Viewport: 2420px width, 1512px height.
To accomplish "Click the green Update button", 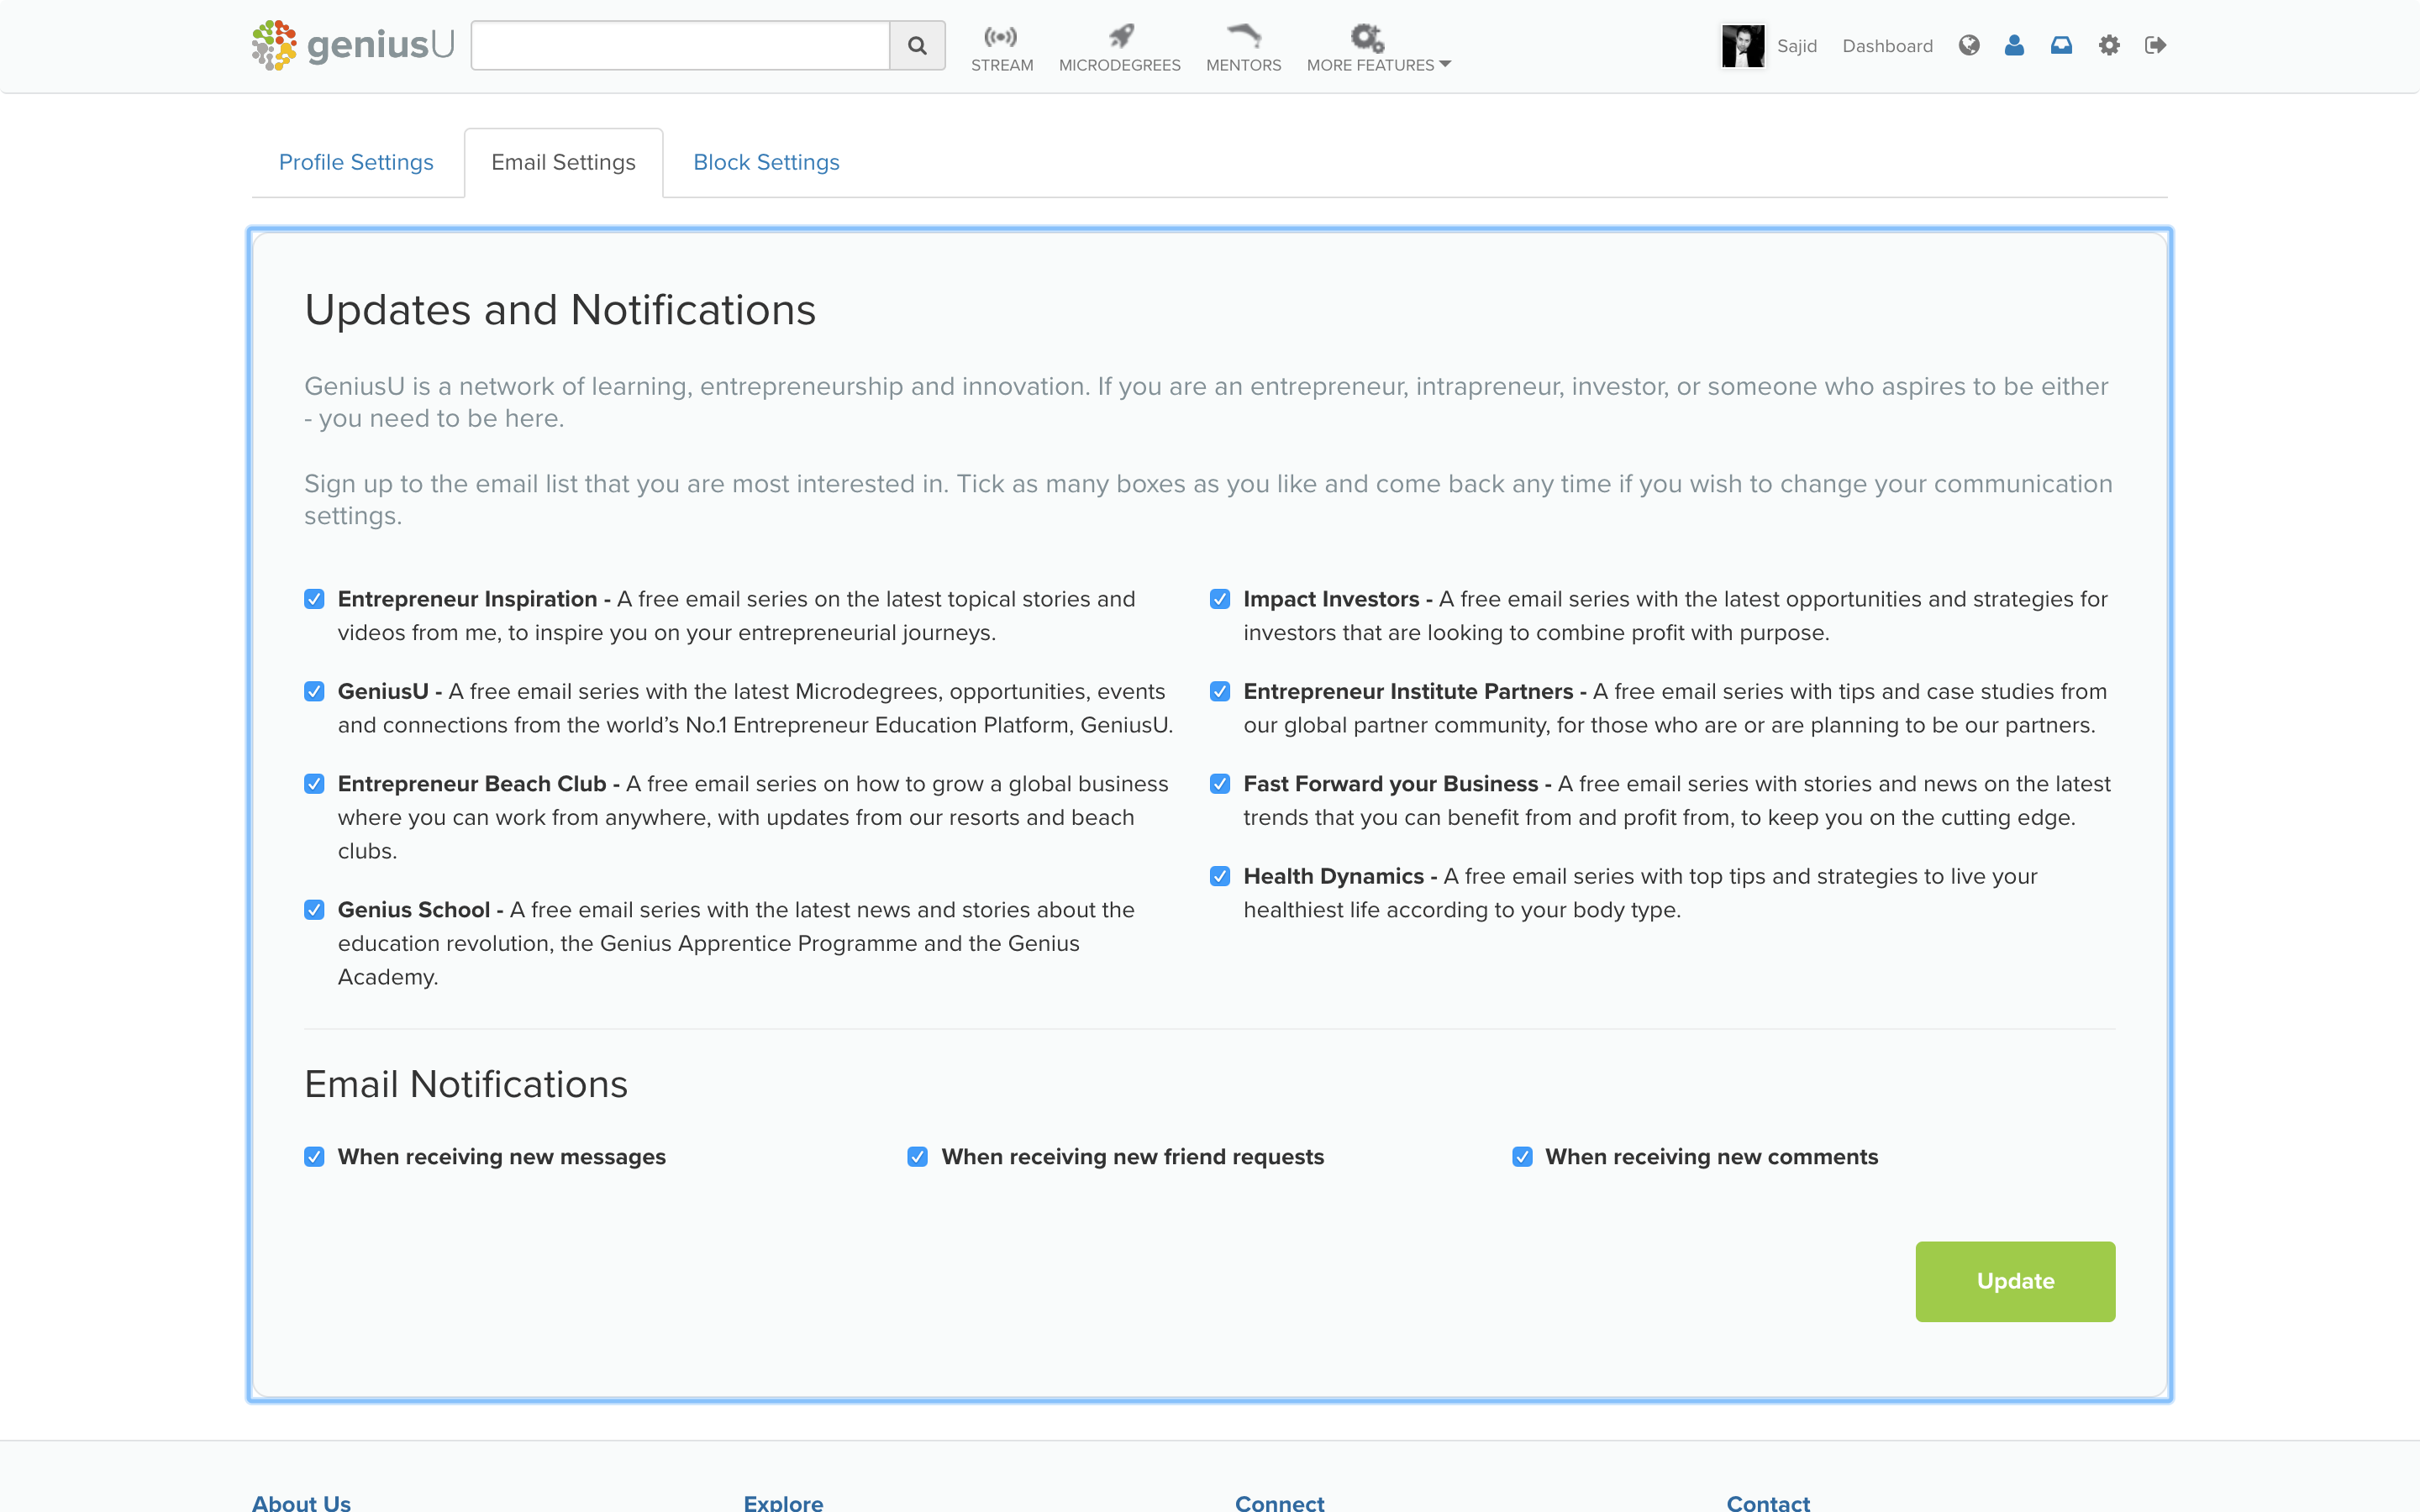I will [2015, 1281].
